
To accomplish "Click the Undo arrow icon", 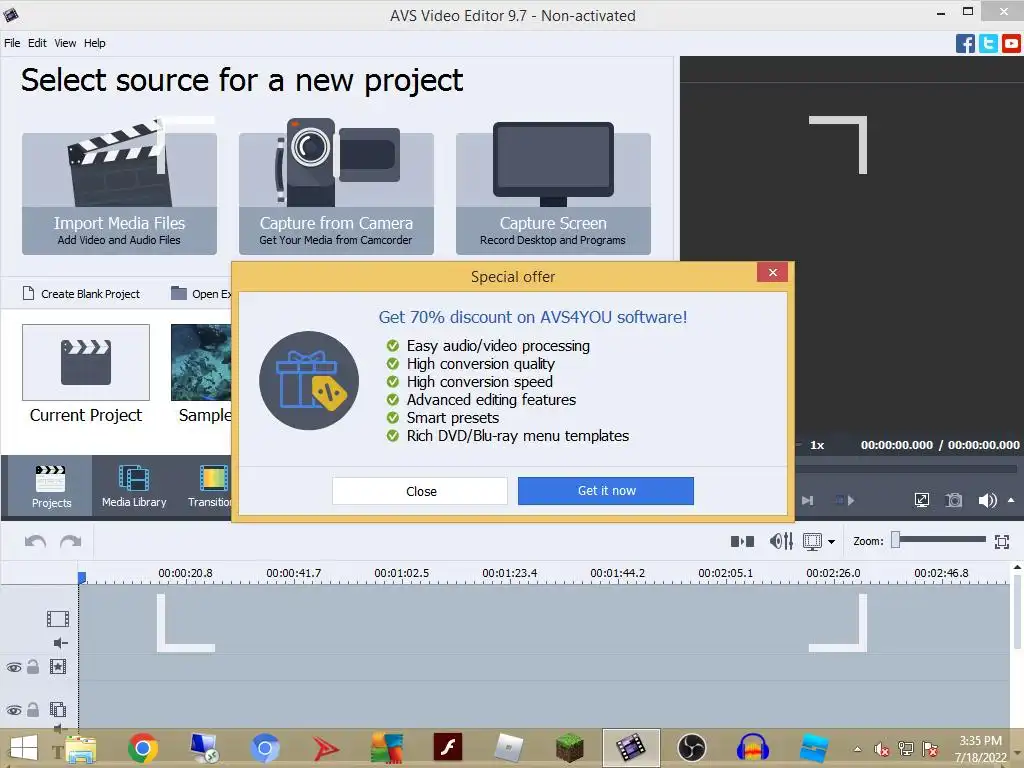I will click(x=35, y=541).
